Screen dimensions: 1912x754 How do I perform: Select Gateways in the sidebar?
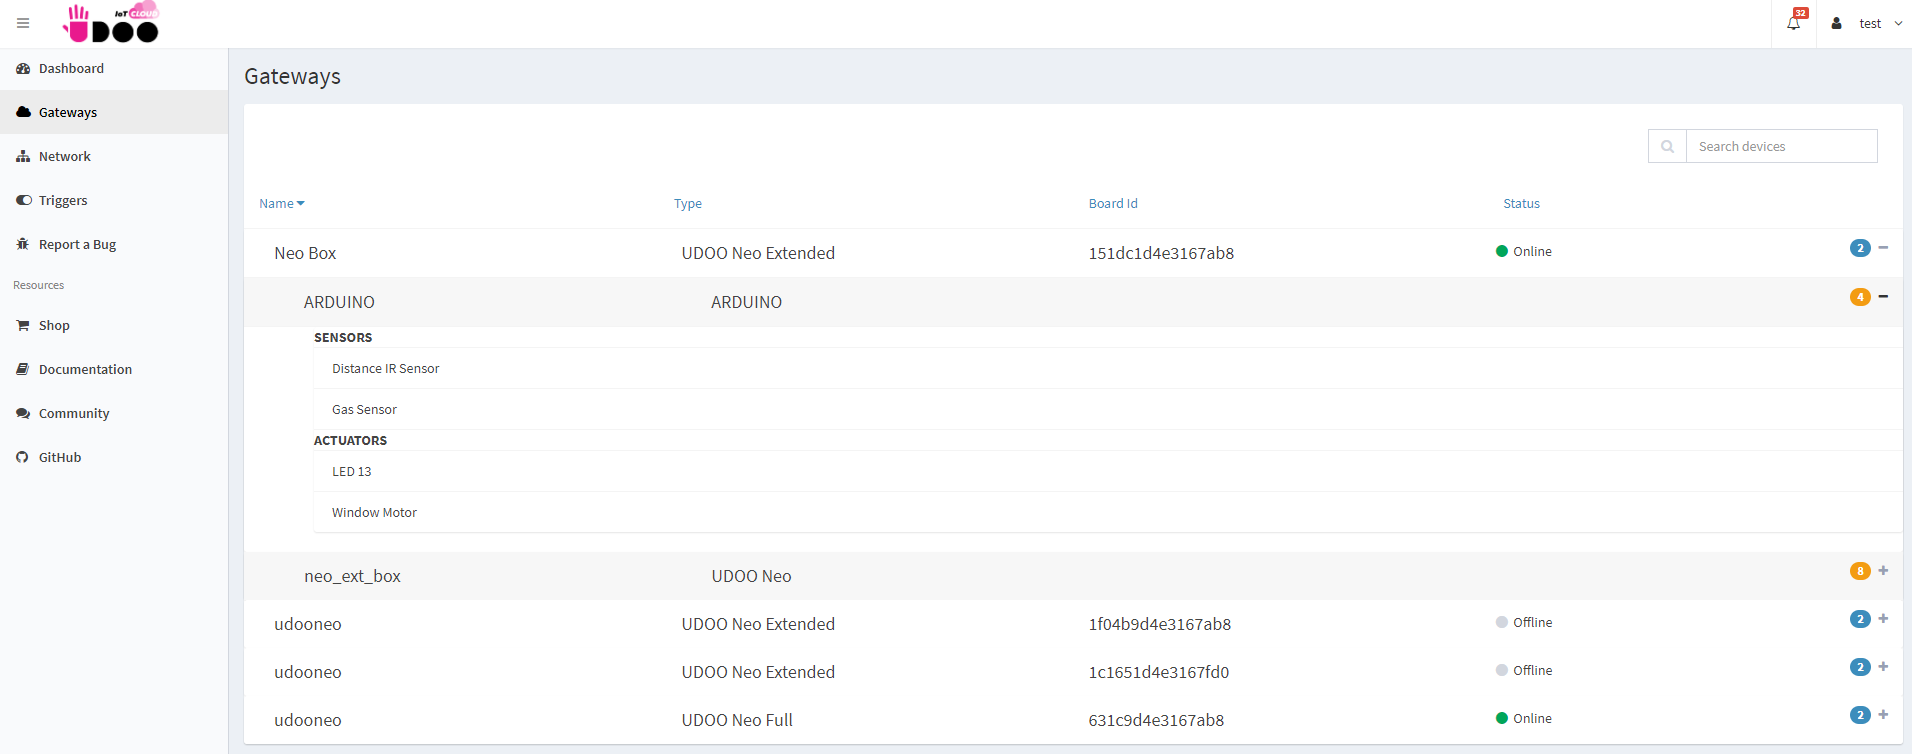(114, 112)
